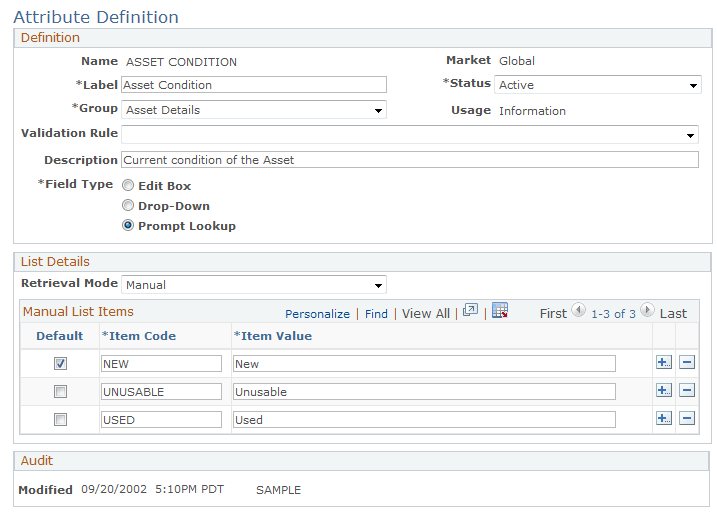Sort by the Item Code column header
Viewport: 717px width, 512px height.
[x=139, y=336]
